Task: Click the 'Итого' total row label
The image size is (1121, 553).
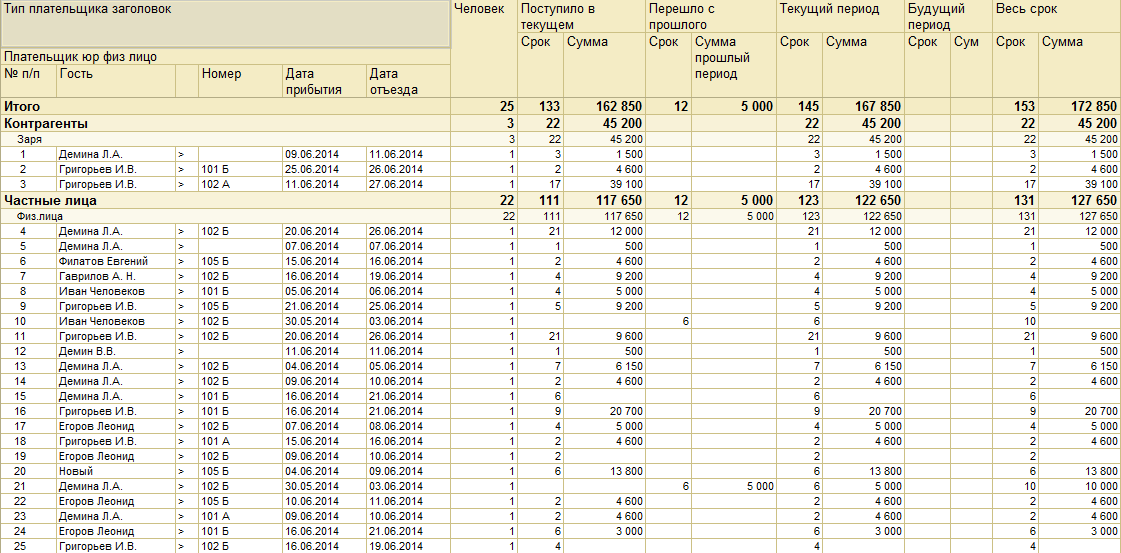Action: [20, 106]
